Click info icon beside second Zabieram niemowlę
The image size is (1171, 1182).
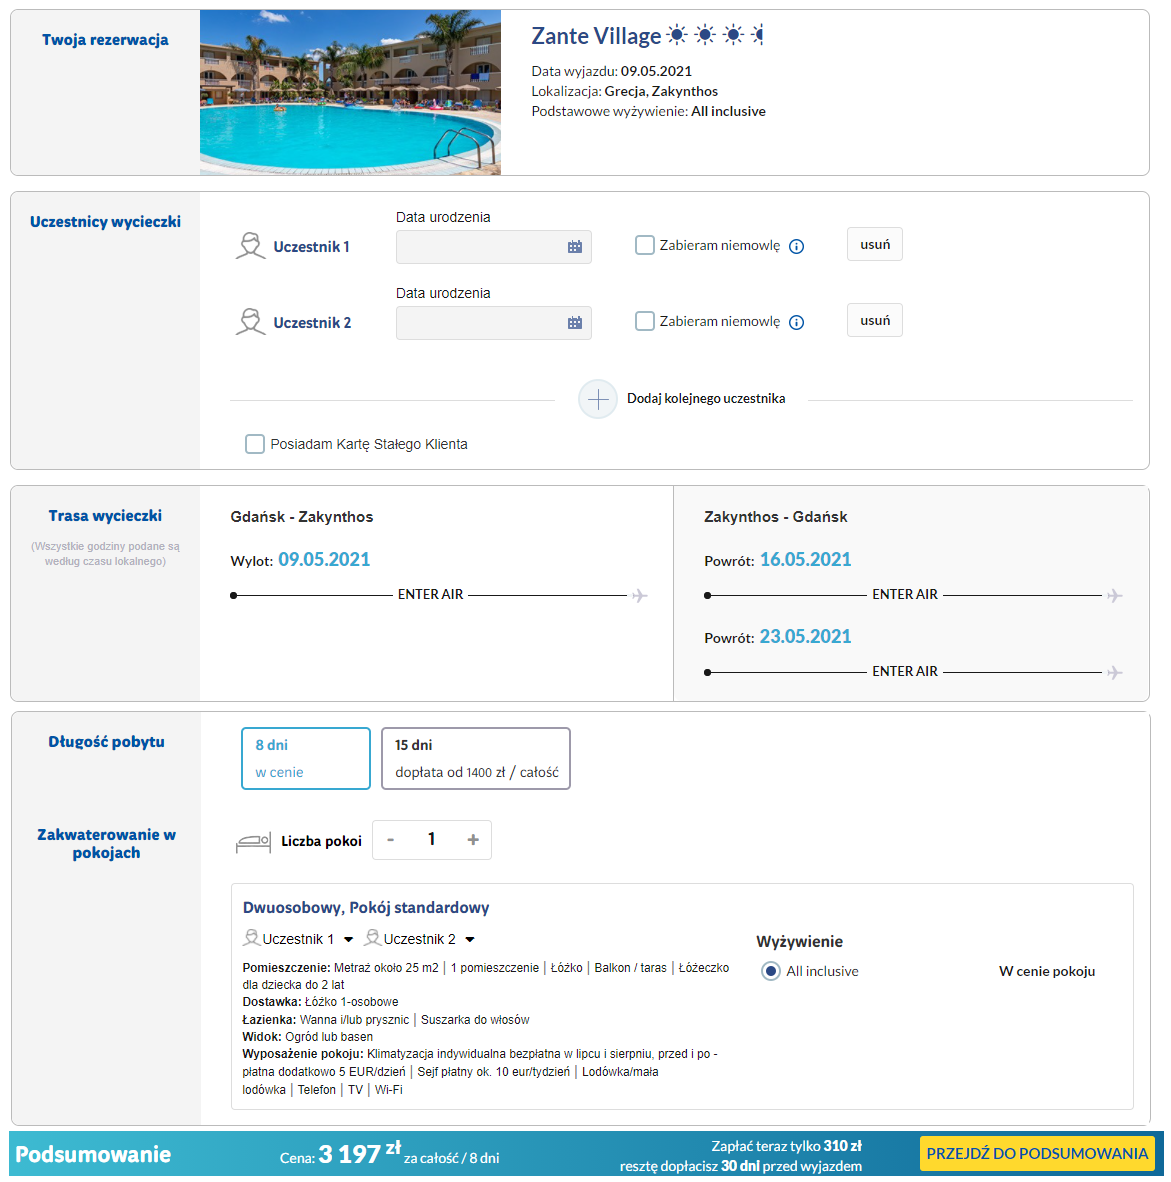(x=797, y=323)
